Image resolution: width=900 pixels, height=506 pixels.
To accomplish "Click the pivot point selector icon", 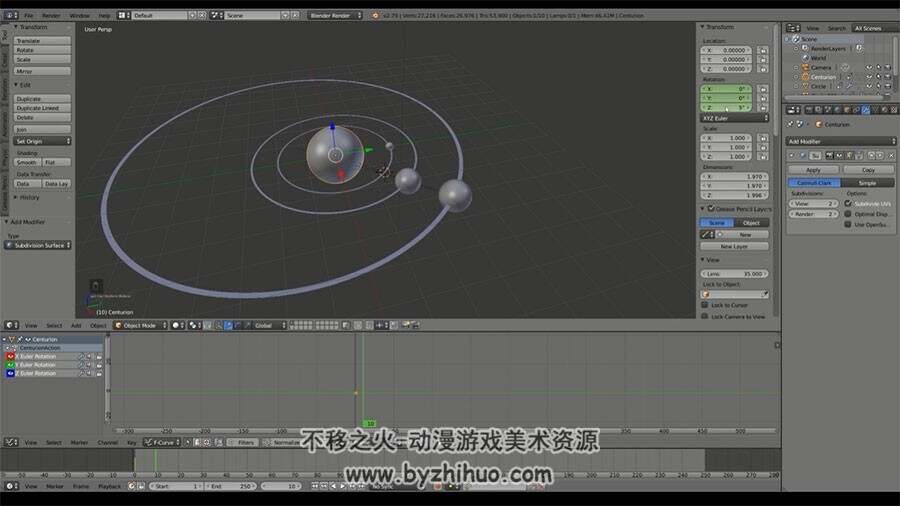I will click(x=195, y=325).
